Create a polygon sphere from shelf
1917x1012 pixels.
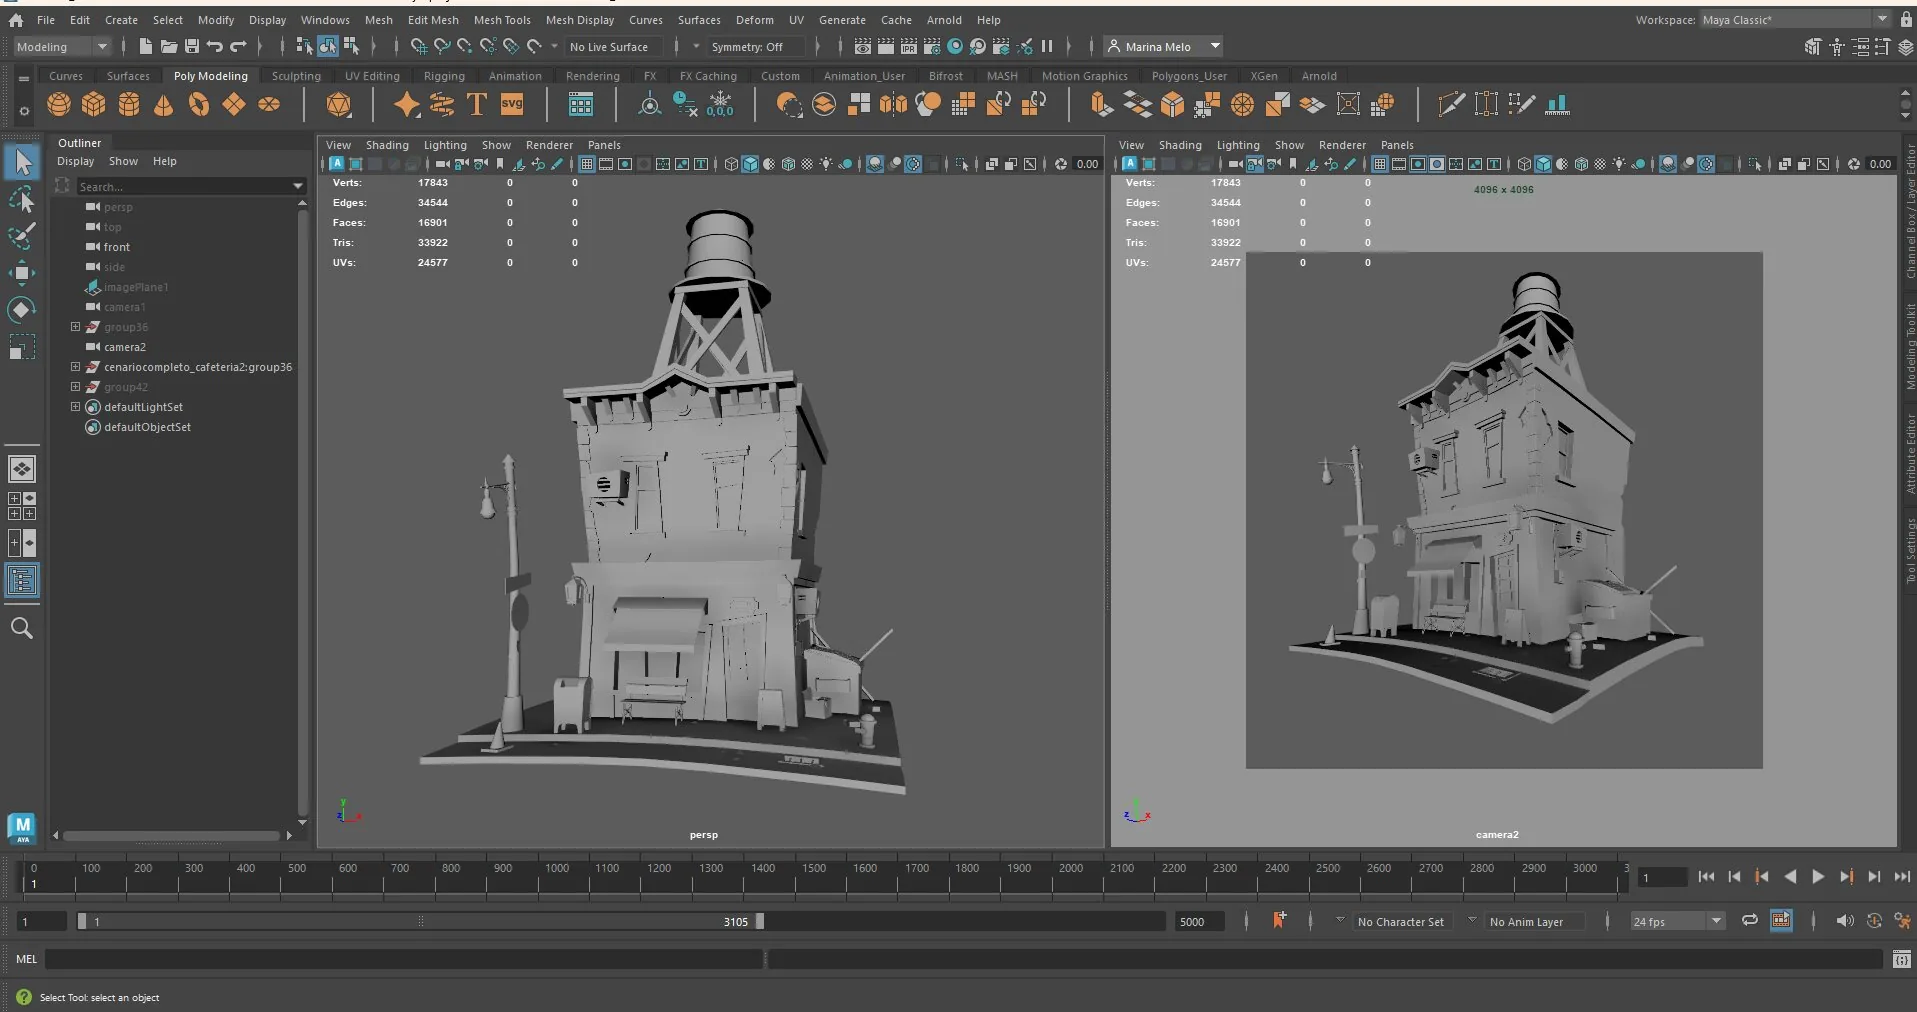[x=59, y=104]
